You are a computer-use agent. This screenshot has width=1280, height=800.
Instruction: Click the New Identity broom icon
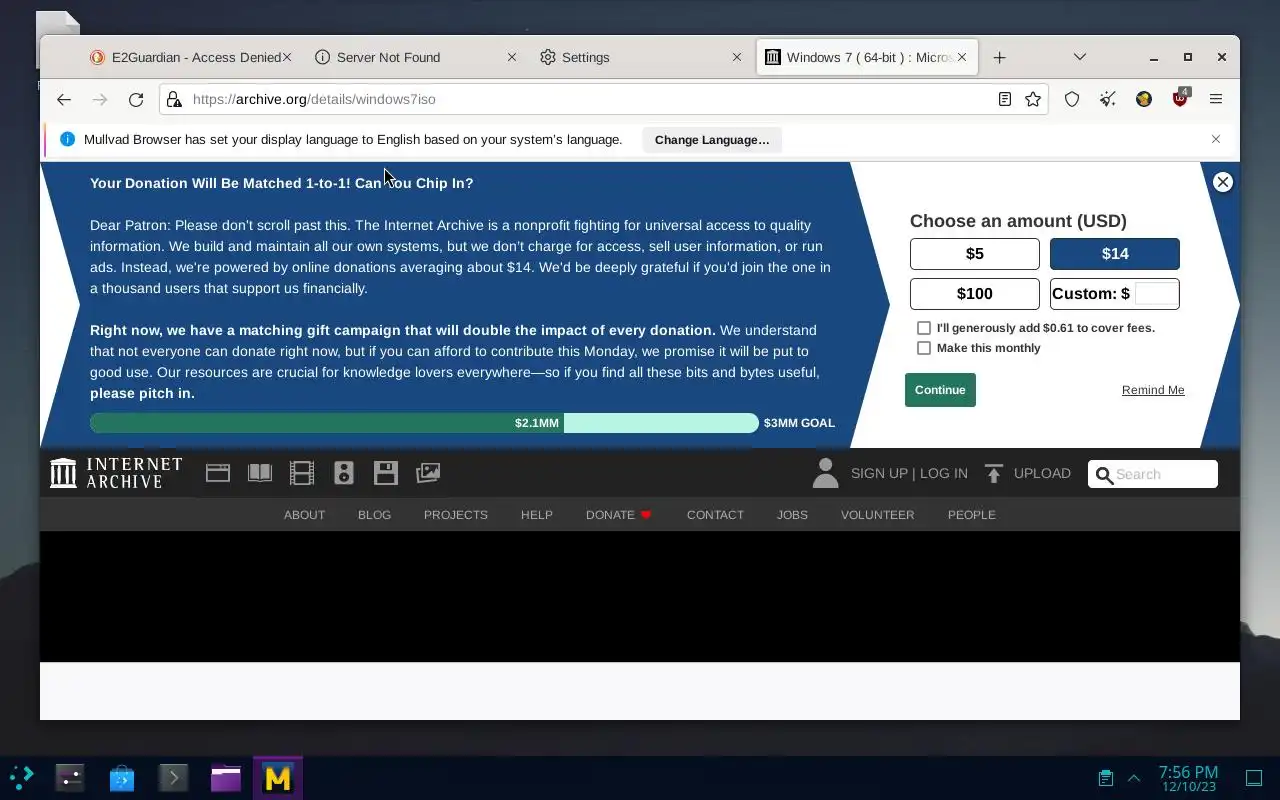1108,99
